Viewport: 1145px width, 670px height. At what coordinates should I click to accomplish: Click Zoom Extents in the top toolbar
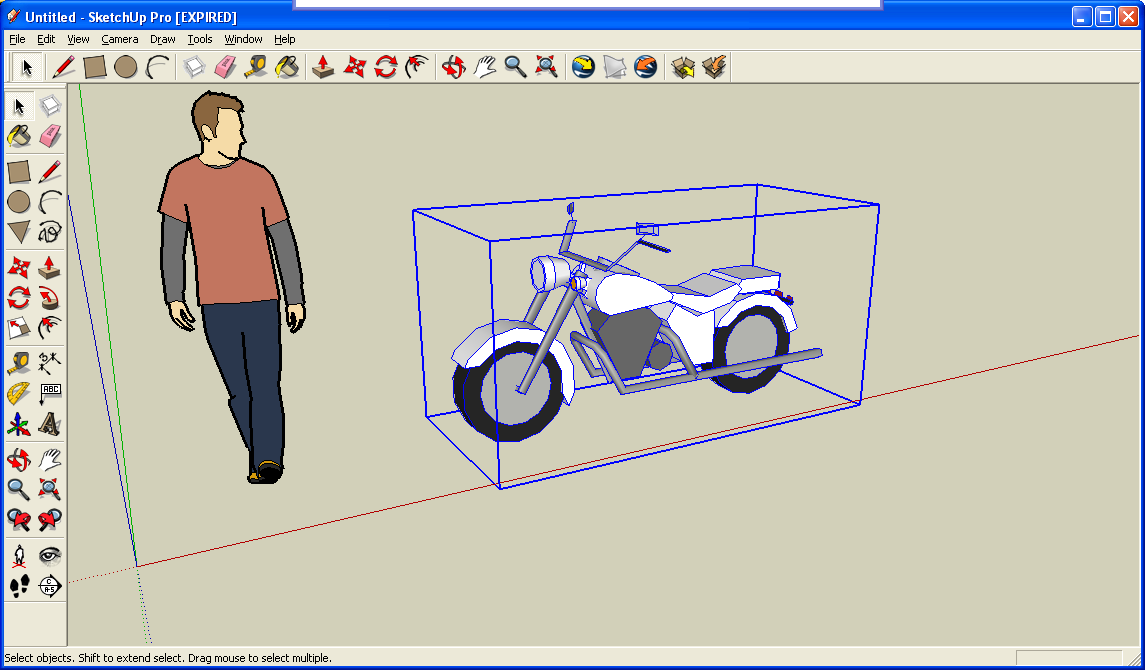546,67
